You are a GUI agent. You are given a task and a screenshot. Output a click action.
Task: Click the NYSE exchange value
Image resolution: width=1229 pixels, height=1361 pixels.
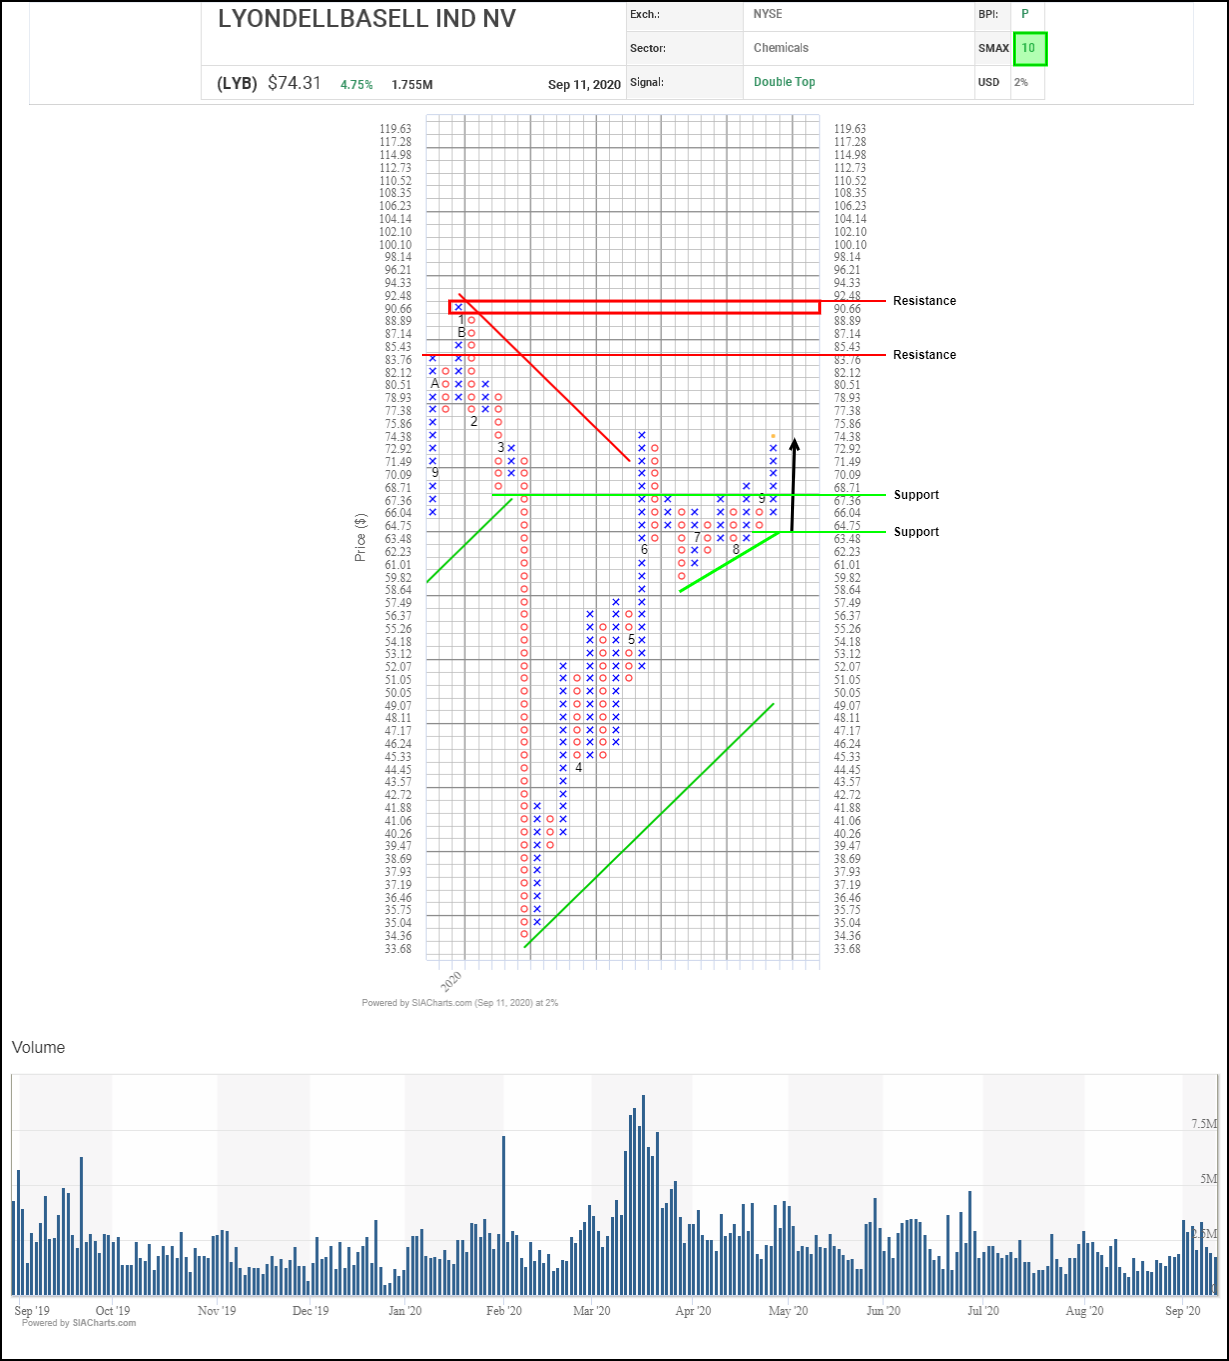pos(768,15)
